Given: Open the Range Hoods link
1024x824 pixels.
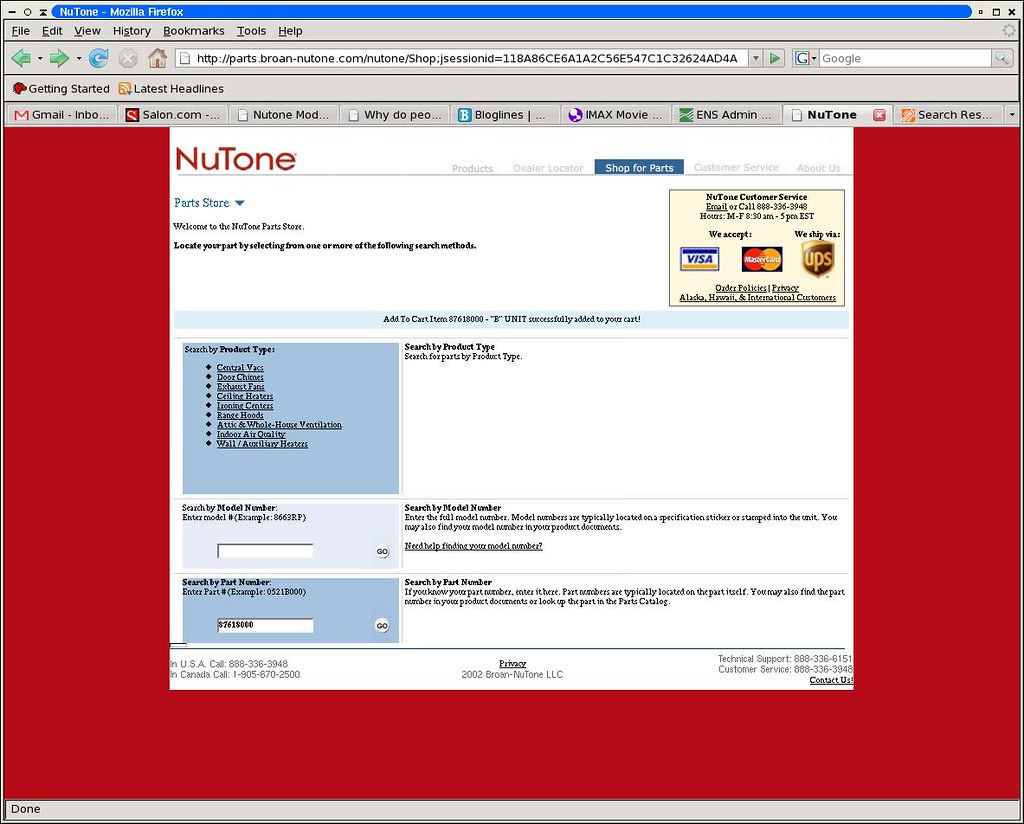Looking at the screenshot, I should [x=240, y=415].
